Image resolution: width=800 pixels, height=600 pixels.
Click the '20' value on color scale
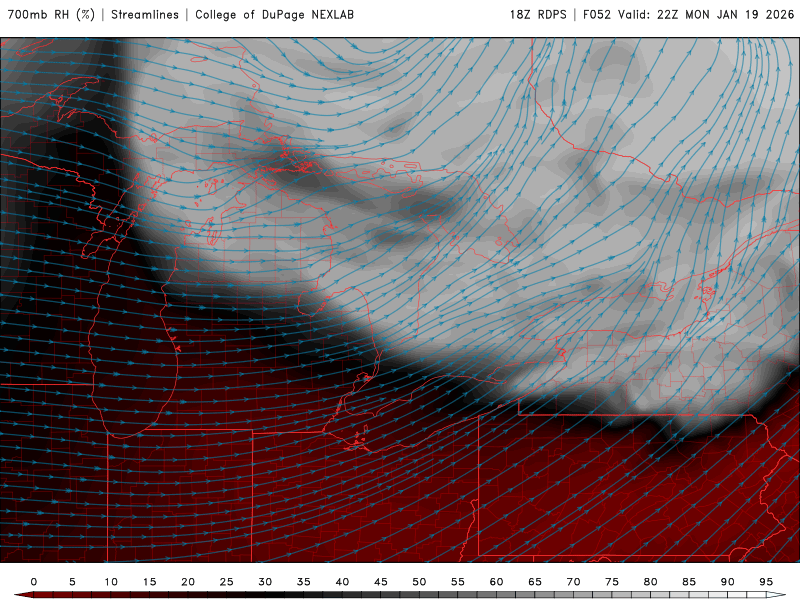click(x=188, y=582)
